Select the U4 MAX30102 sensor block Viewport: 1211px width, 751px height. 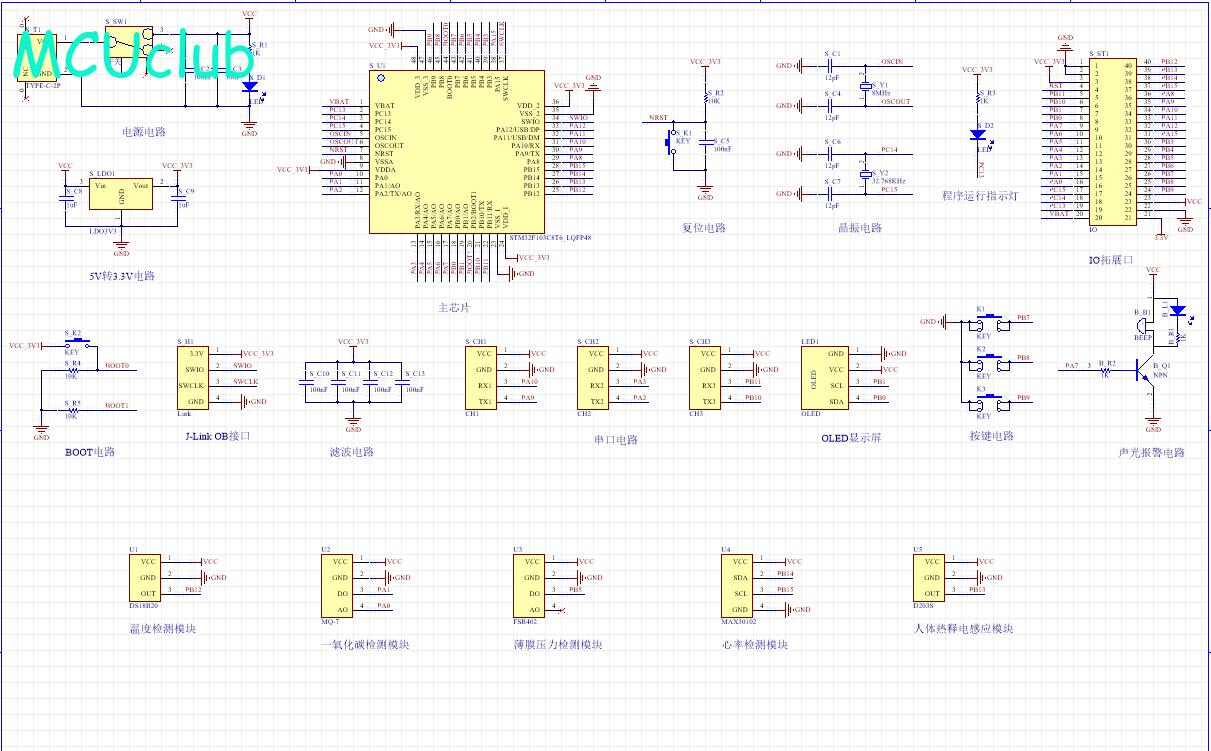coord(738,586)
